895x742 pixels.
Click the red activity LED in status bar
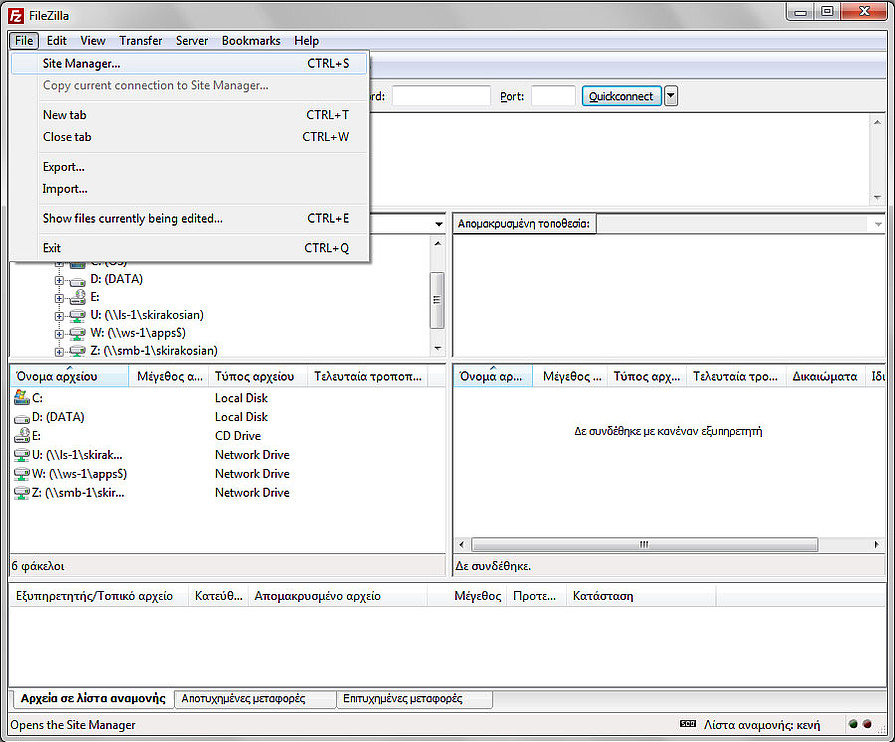coord(867,724)
